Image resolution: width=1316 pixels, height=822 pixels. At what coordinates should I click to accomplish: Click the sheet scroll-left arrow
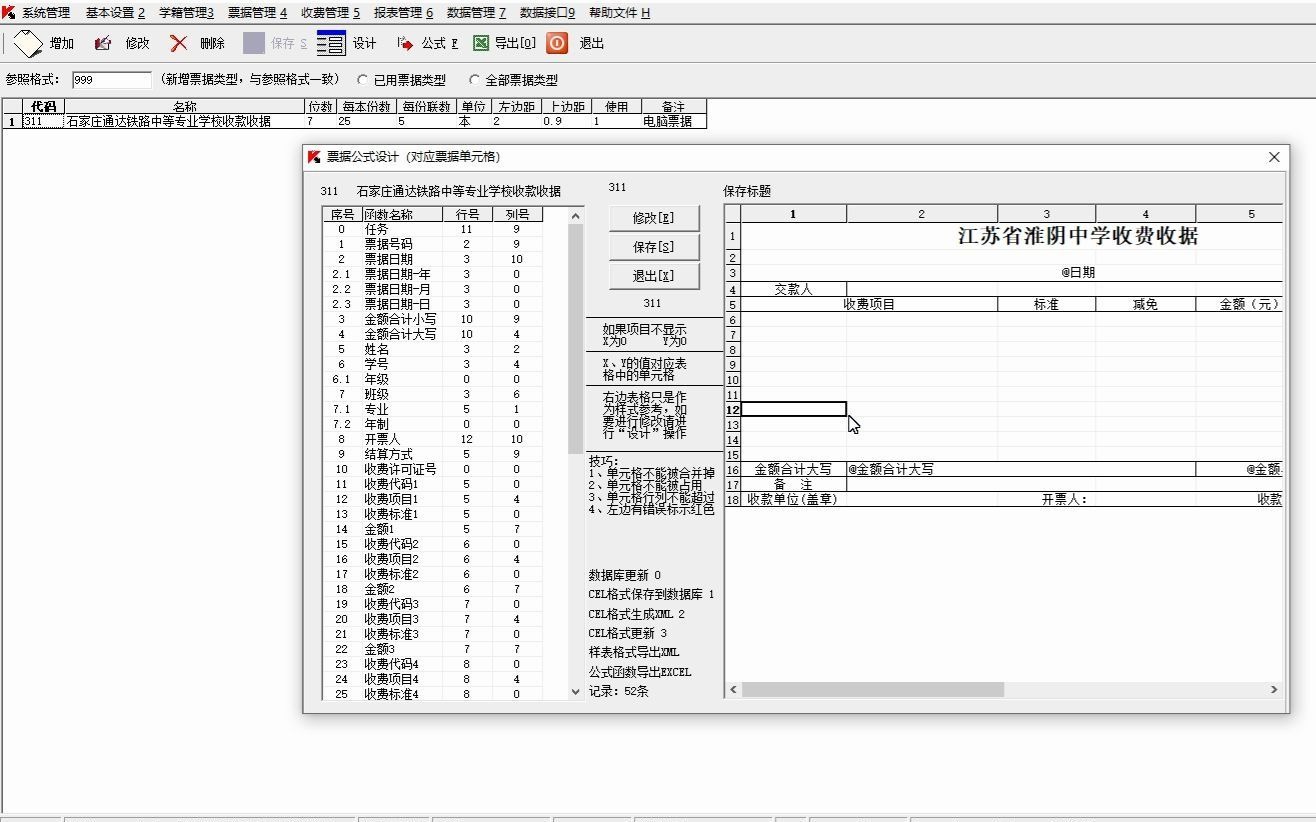(733, 689)
